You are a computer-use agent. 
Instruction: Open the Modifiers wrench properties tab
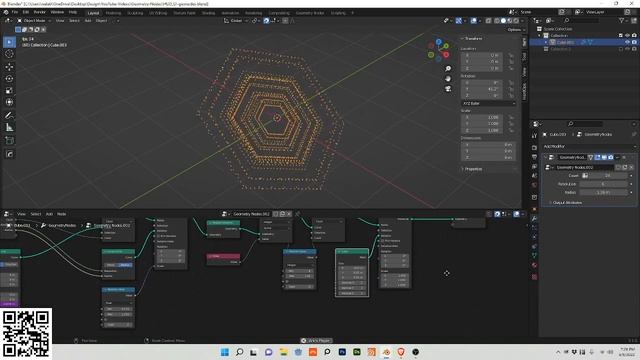tap(534, 218)
